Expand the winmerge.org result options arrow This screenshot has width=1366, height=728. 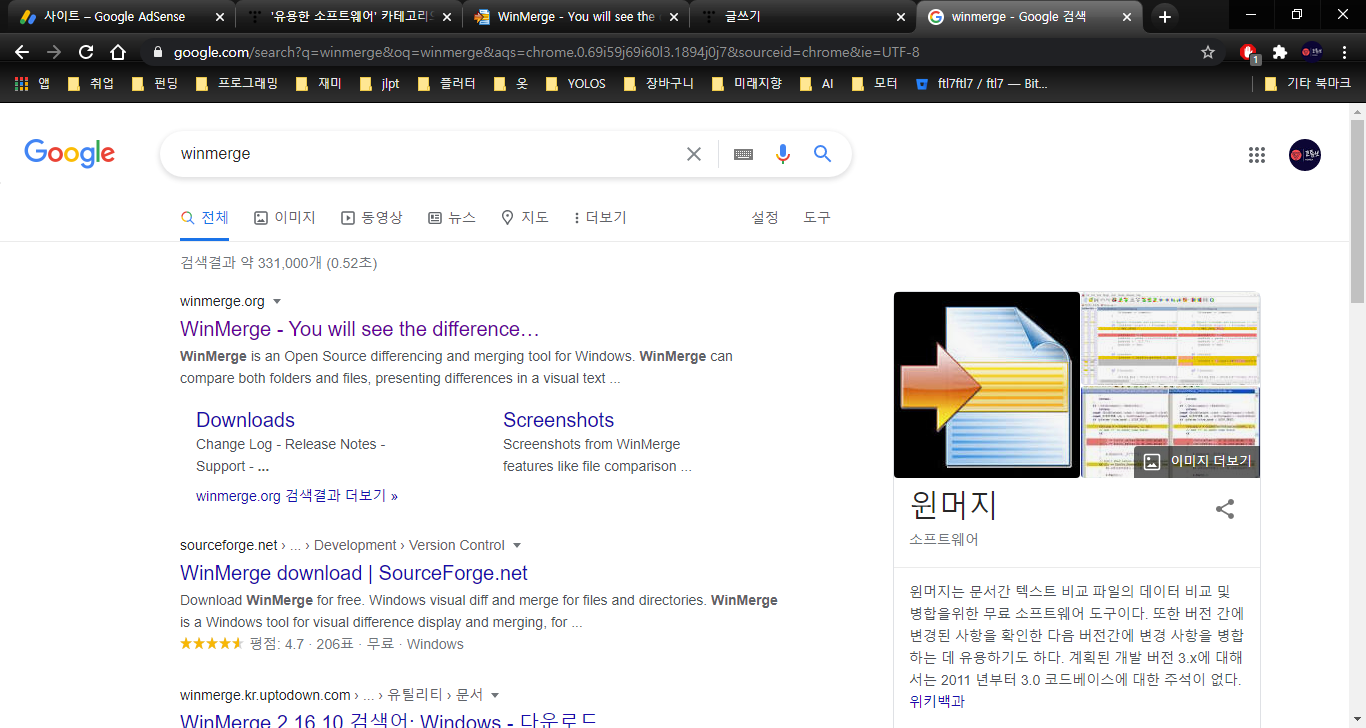(277, 301)
